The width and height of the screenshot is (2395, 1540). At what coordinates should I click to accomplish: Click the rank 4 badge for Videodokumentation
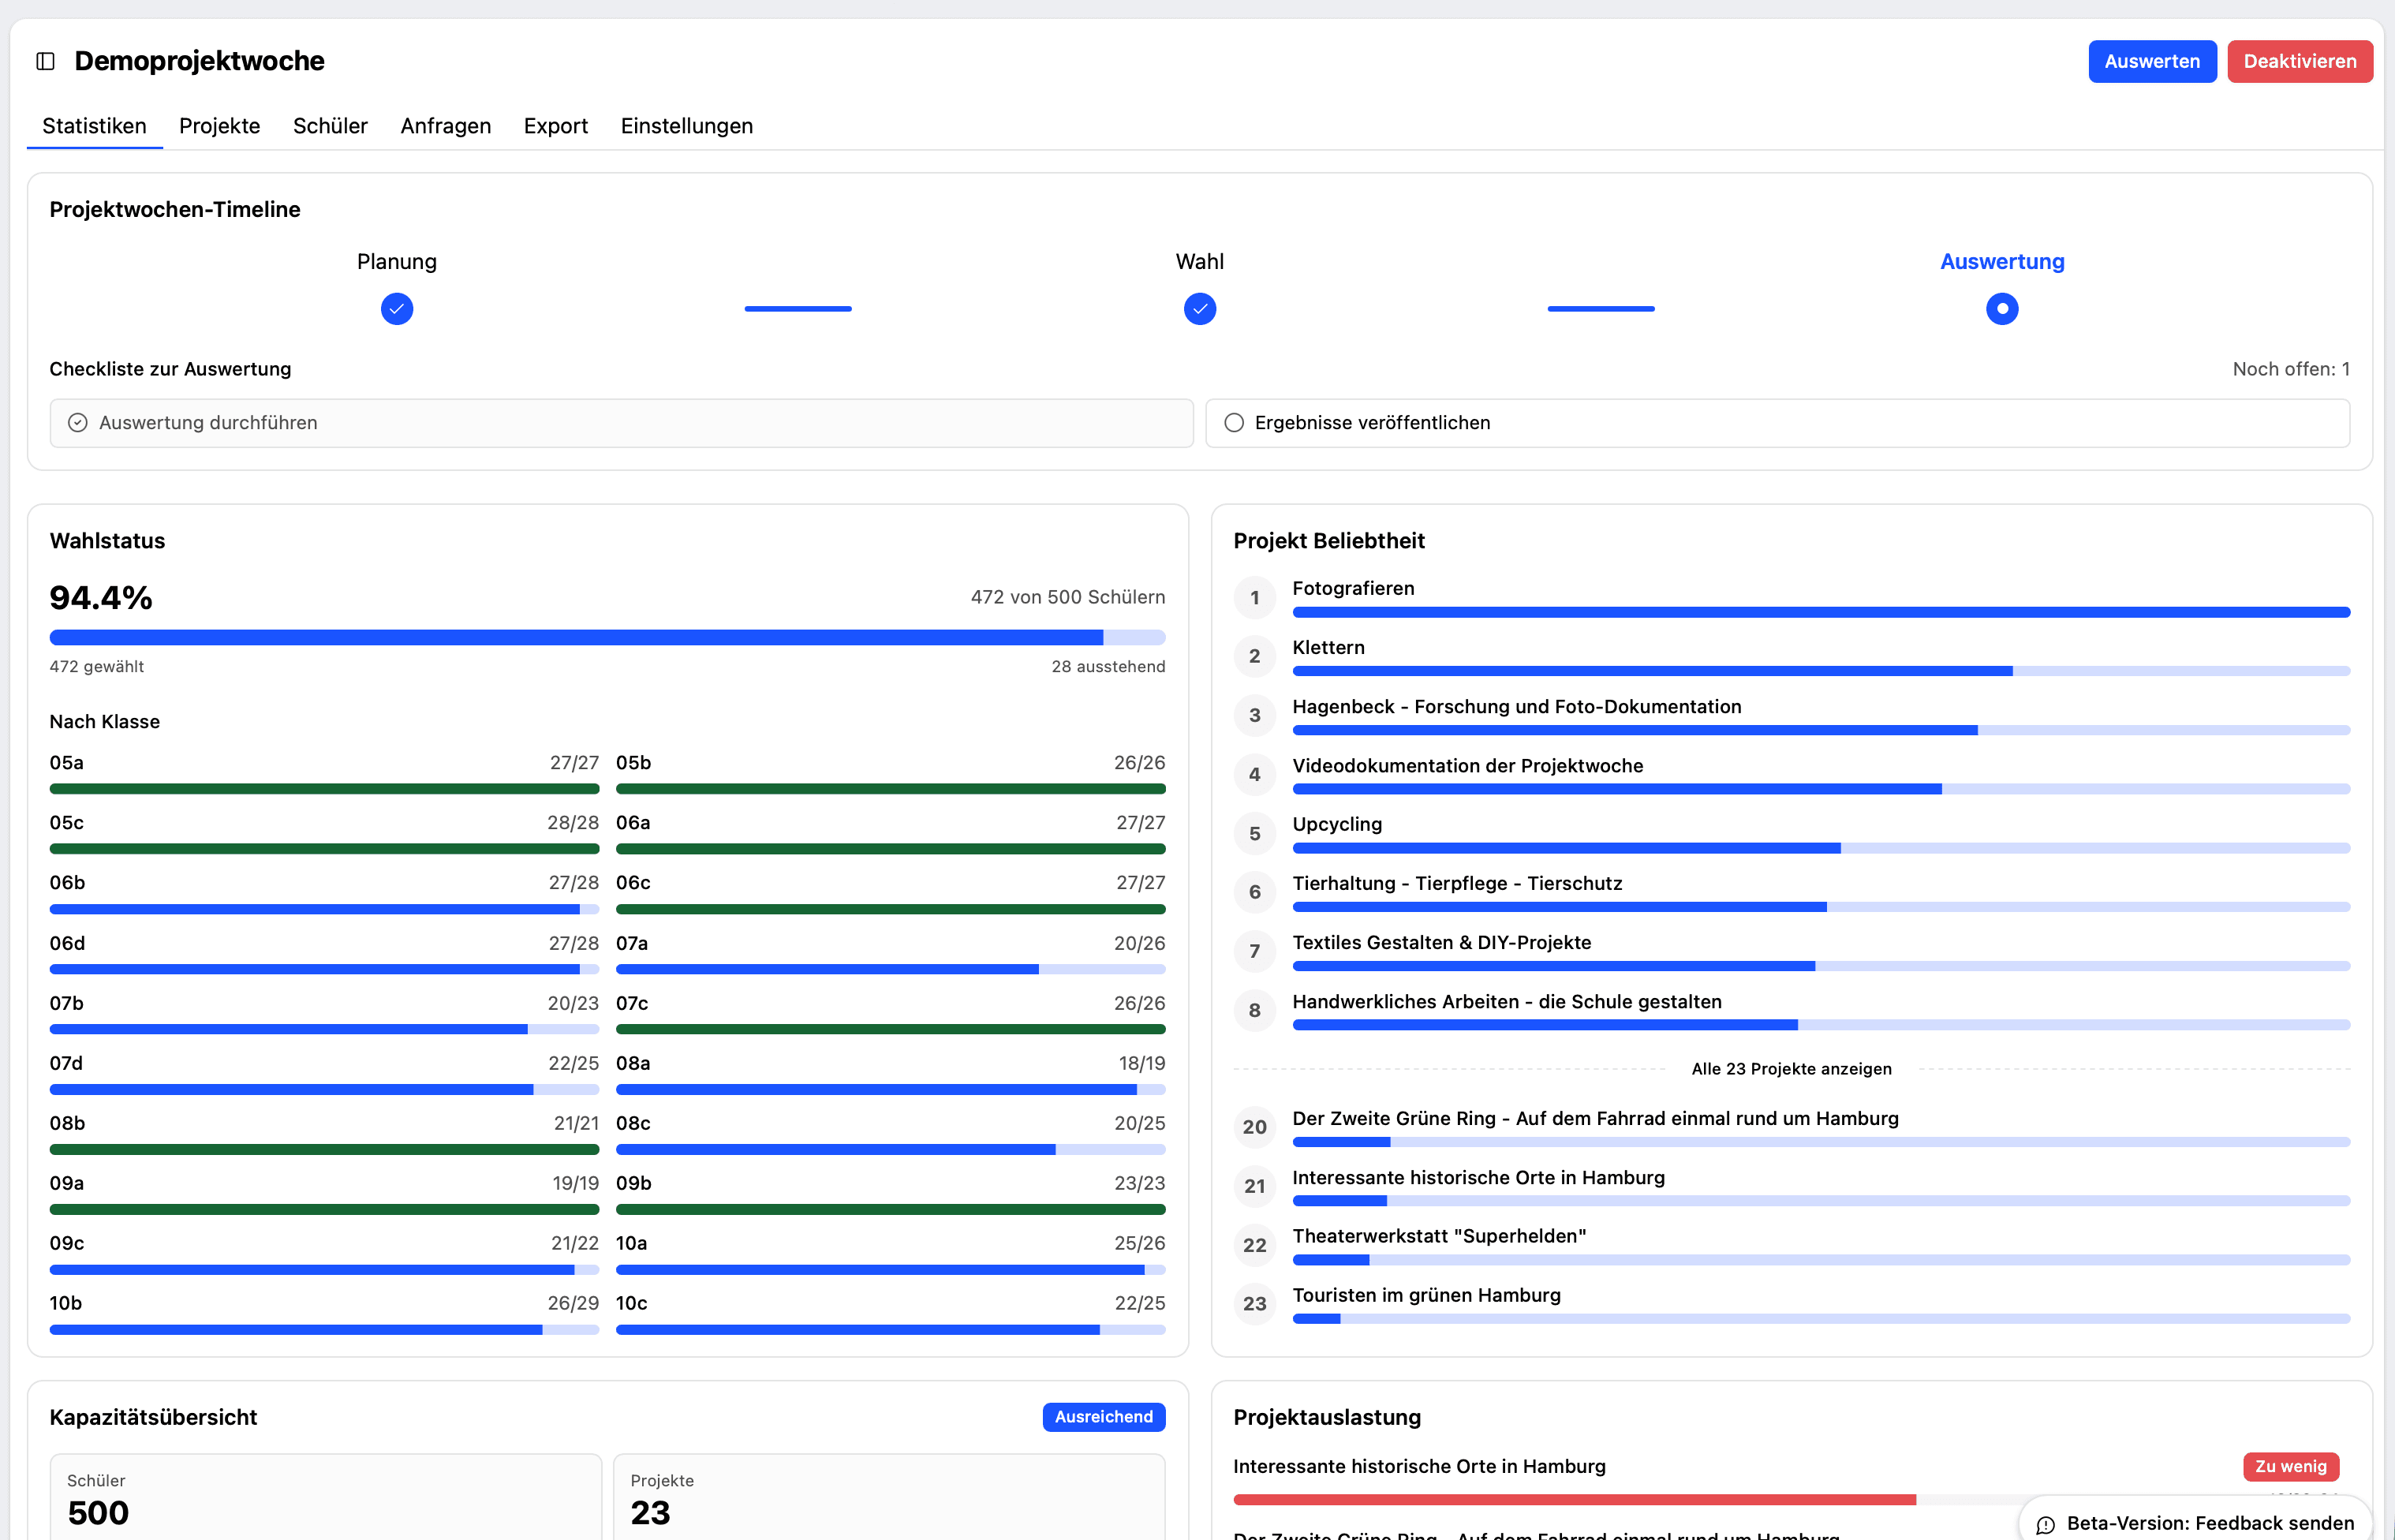coord(1255,775)
